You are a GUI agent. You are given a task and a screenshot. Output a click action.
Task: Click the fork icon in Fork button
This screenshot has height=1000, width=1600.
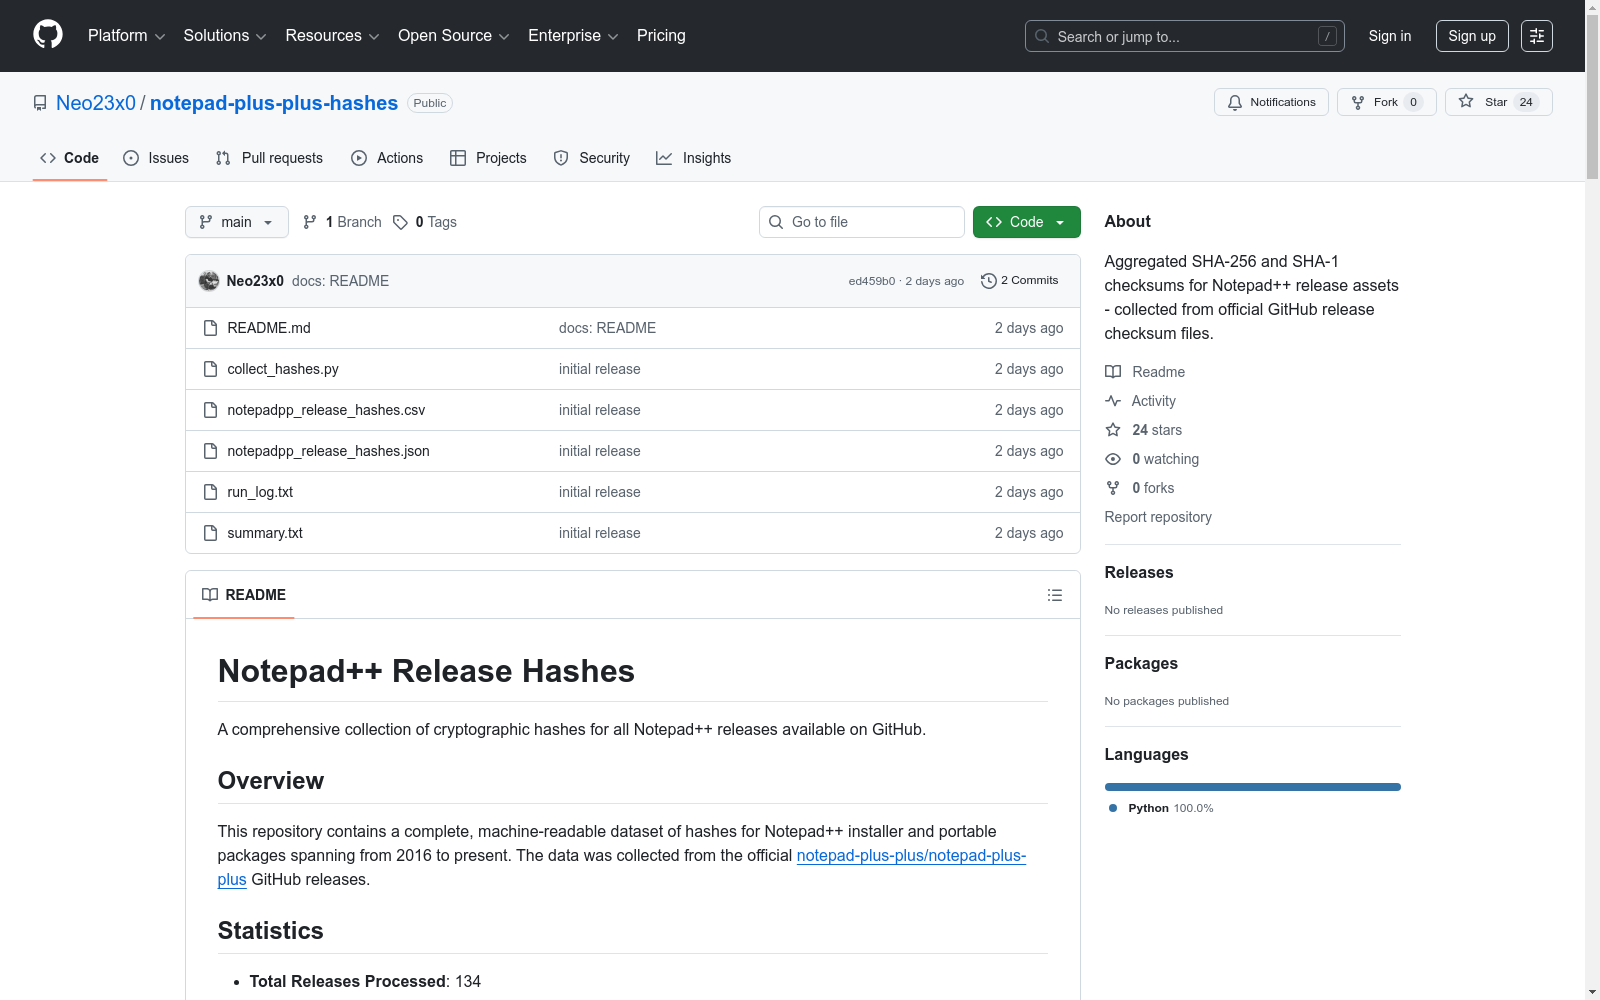[1358, 102]
